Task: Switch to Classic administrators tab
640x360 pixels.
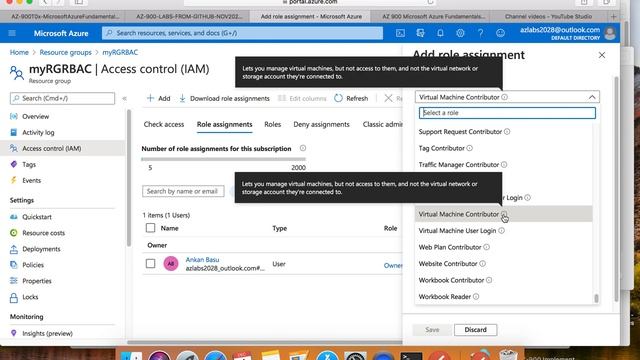Action: click(x=382, y=124)
